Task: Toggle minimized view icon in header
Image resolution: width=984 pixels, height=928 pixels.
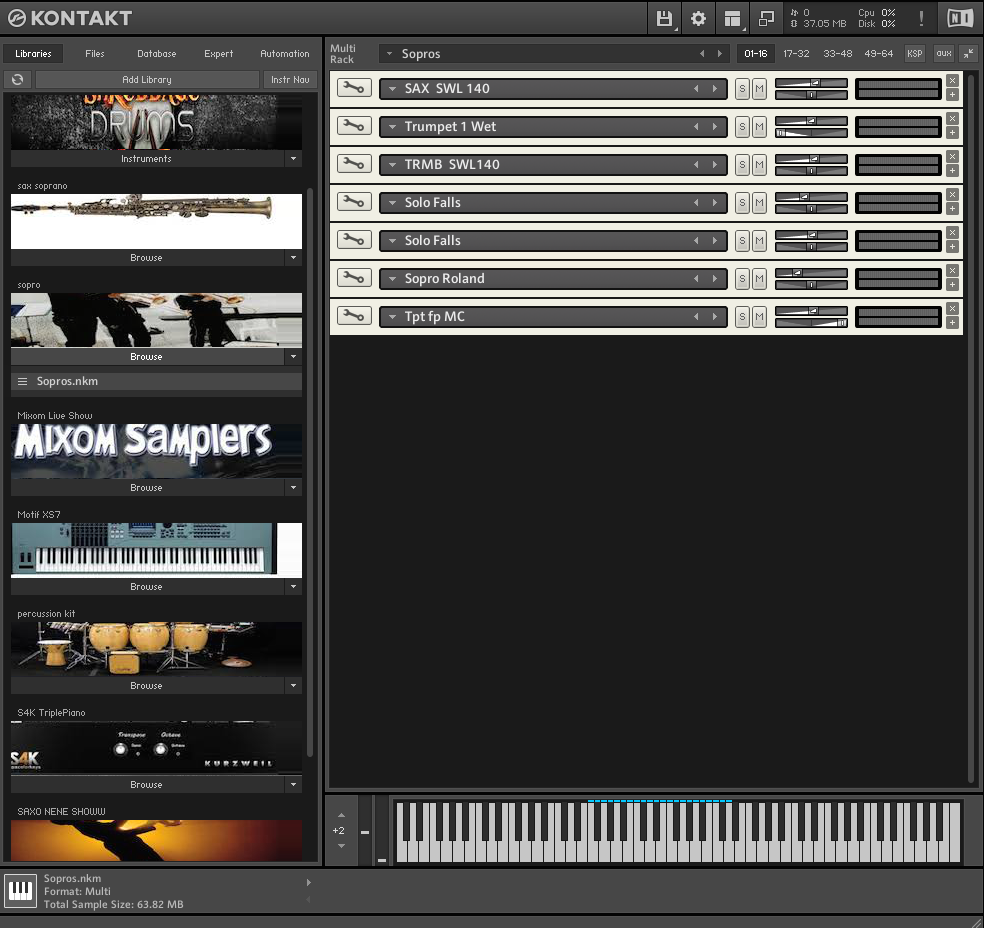Action: pos(766,18)
